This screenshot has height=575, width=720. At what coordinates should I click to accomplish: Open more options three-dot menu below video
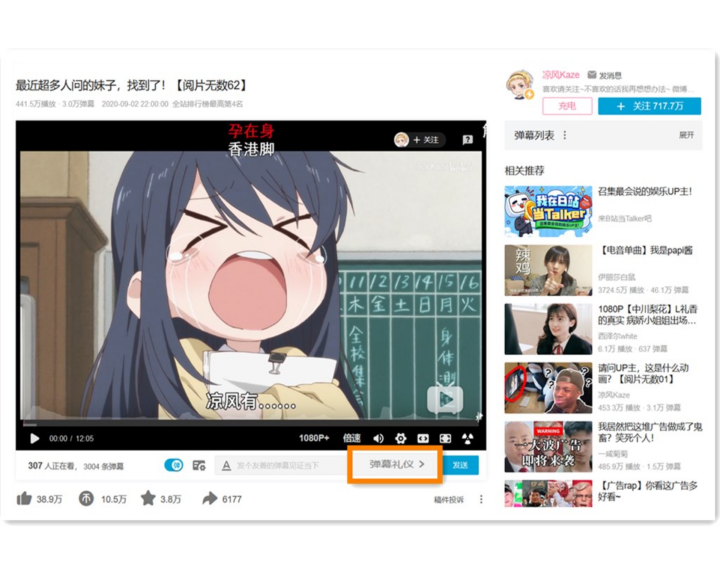click(481, 499)
